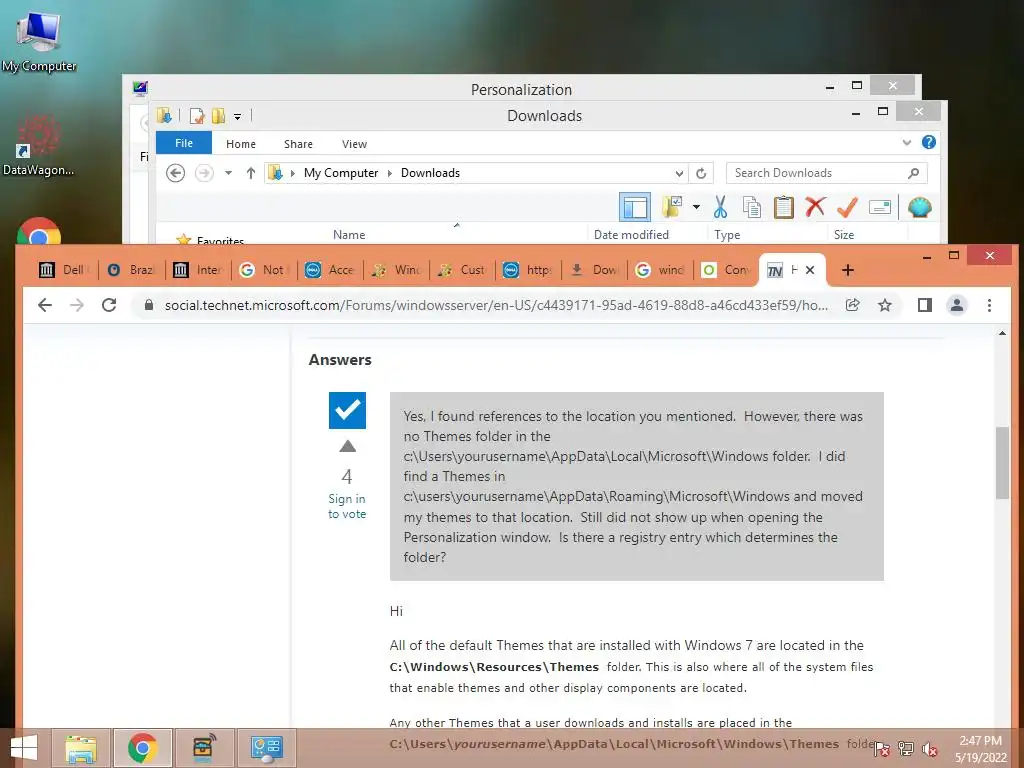Open the Chrome profile avatar

click(957, 305)
